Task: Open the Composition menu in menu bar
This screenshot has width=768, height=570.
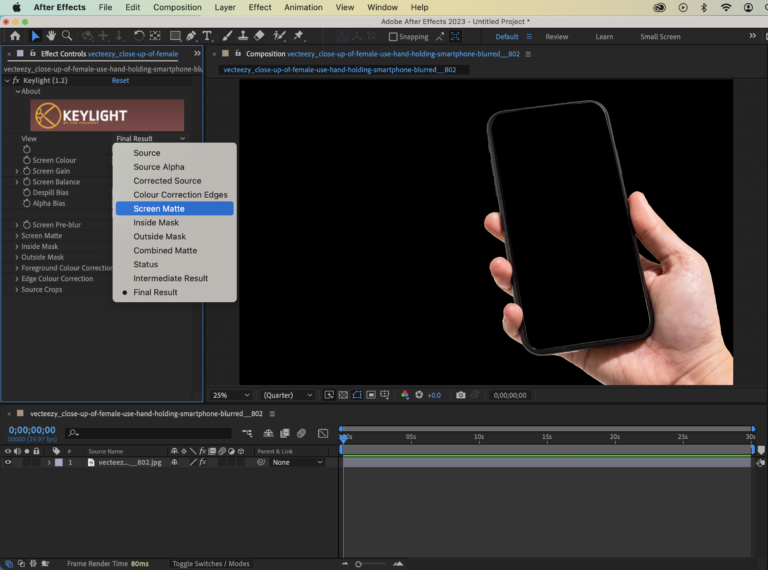Action: 177,7
